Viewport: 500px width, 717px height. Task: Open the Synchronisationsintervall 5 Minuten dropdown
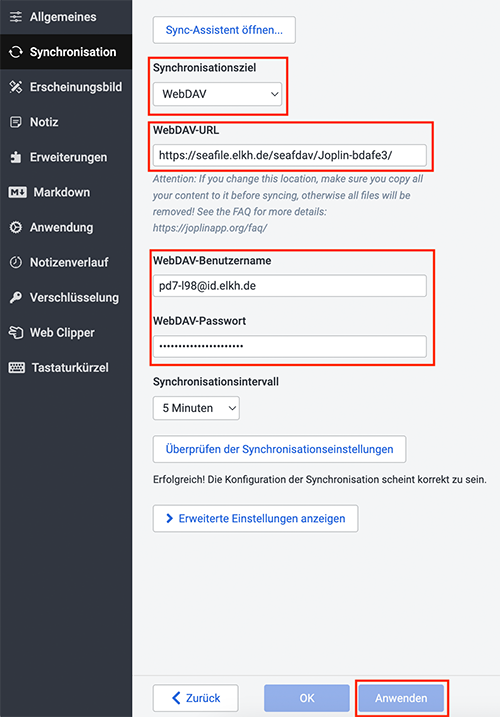point(196,408)
